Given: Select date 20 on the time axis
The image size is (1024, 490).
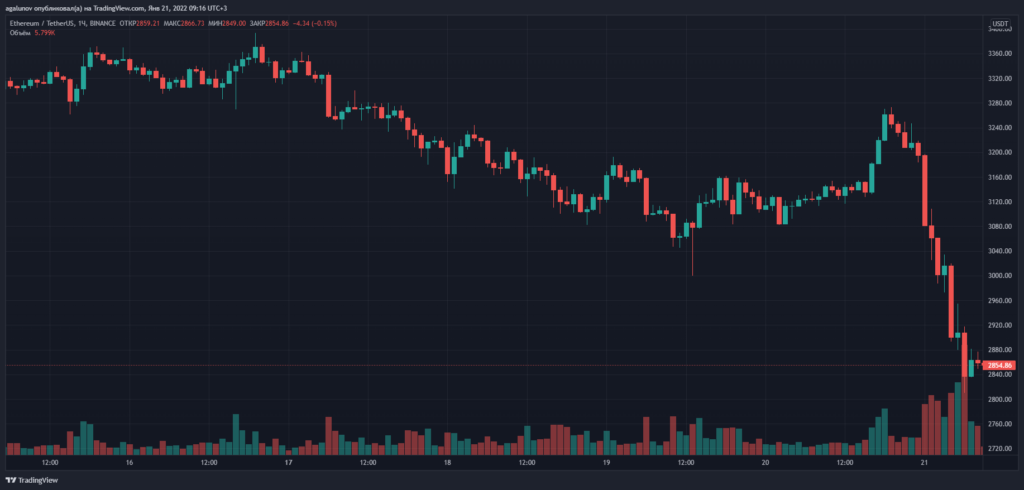Looking at the screenshot, I should coord(766,464).
